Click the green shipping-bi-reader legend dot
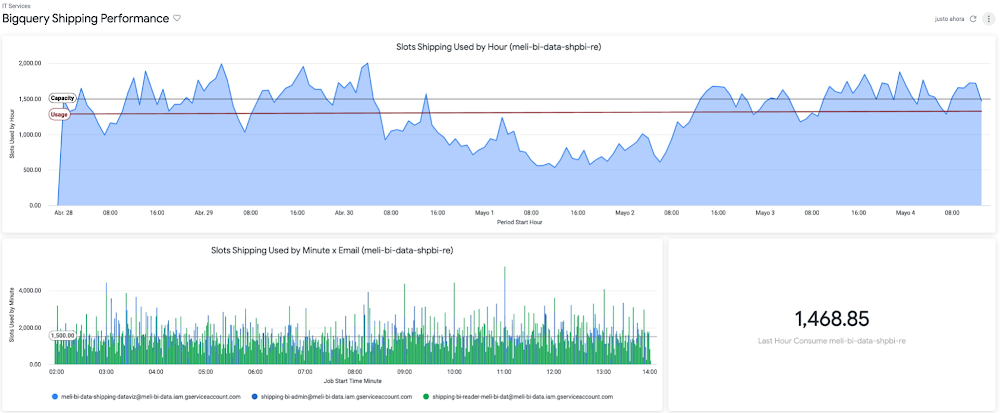1000x413 pixels. pyautogui.click(x=425, y=397)
